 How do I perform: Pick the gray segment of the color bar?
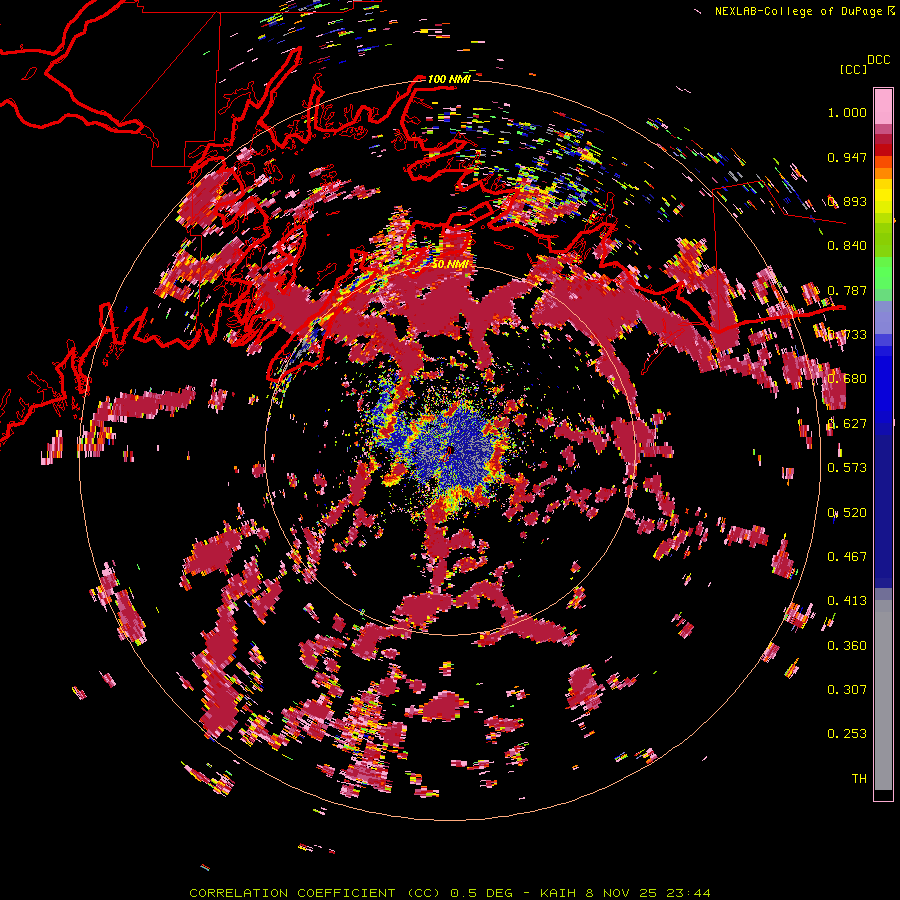(883, 695)
